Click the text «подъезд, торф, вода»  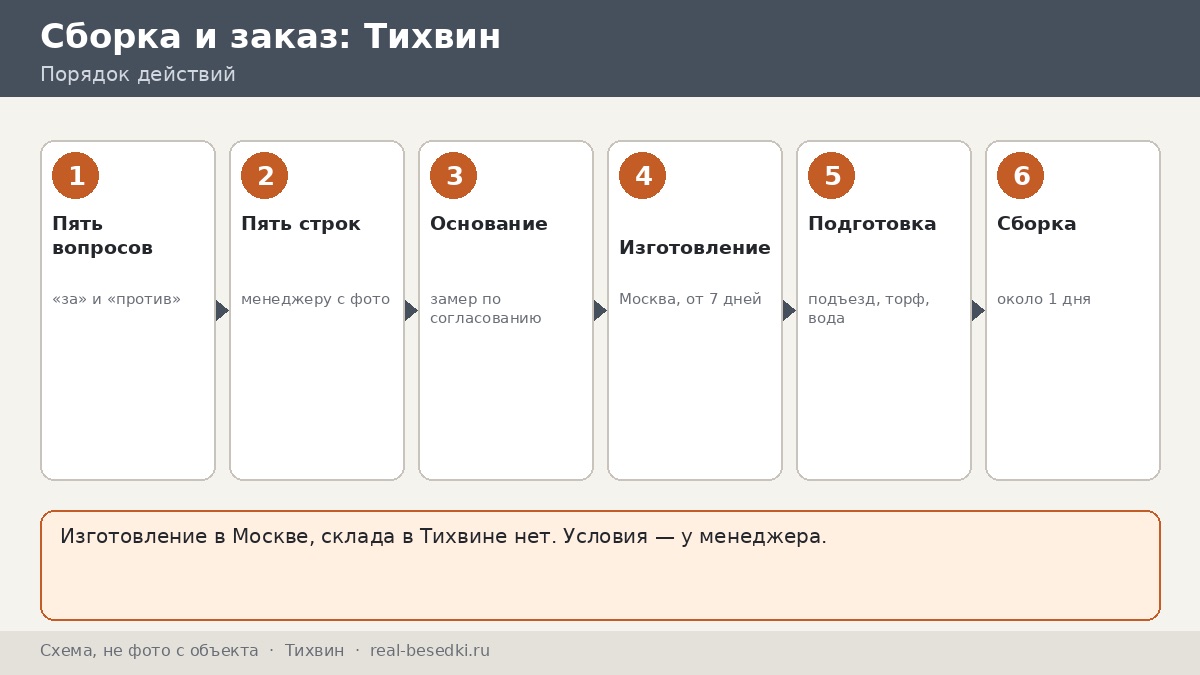(869, 309)
